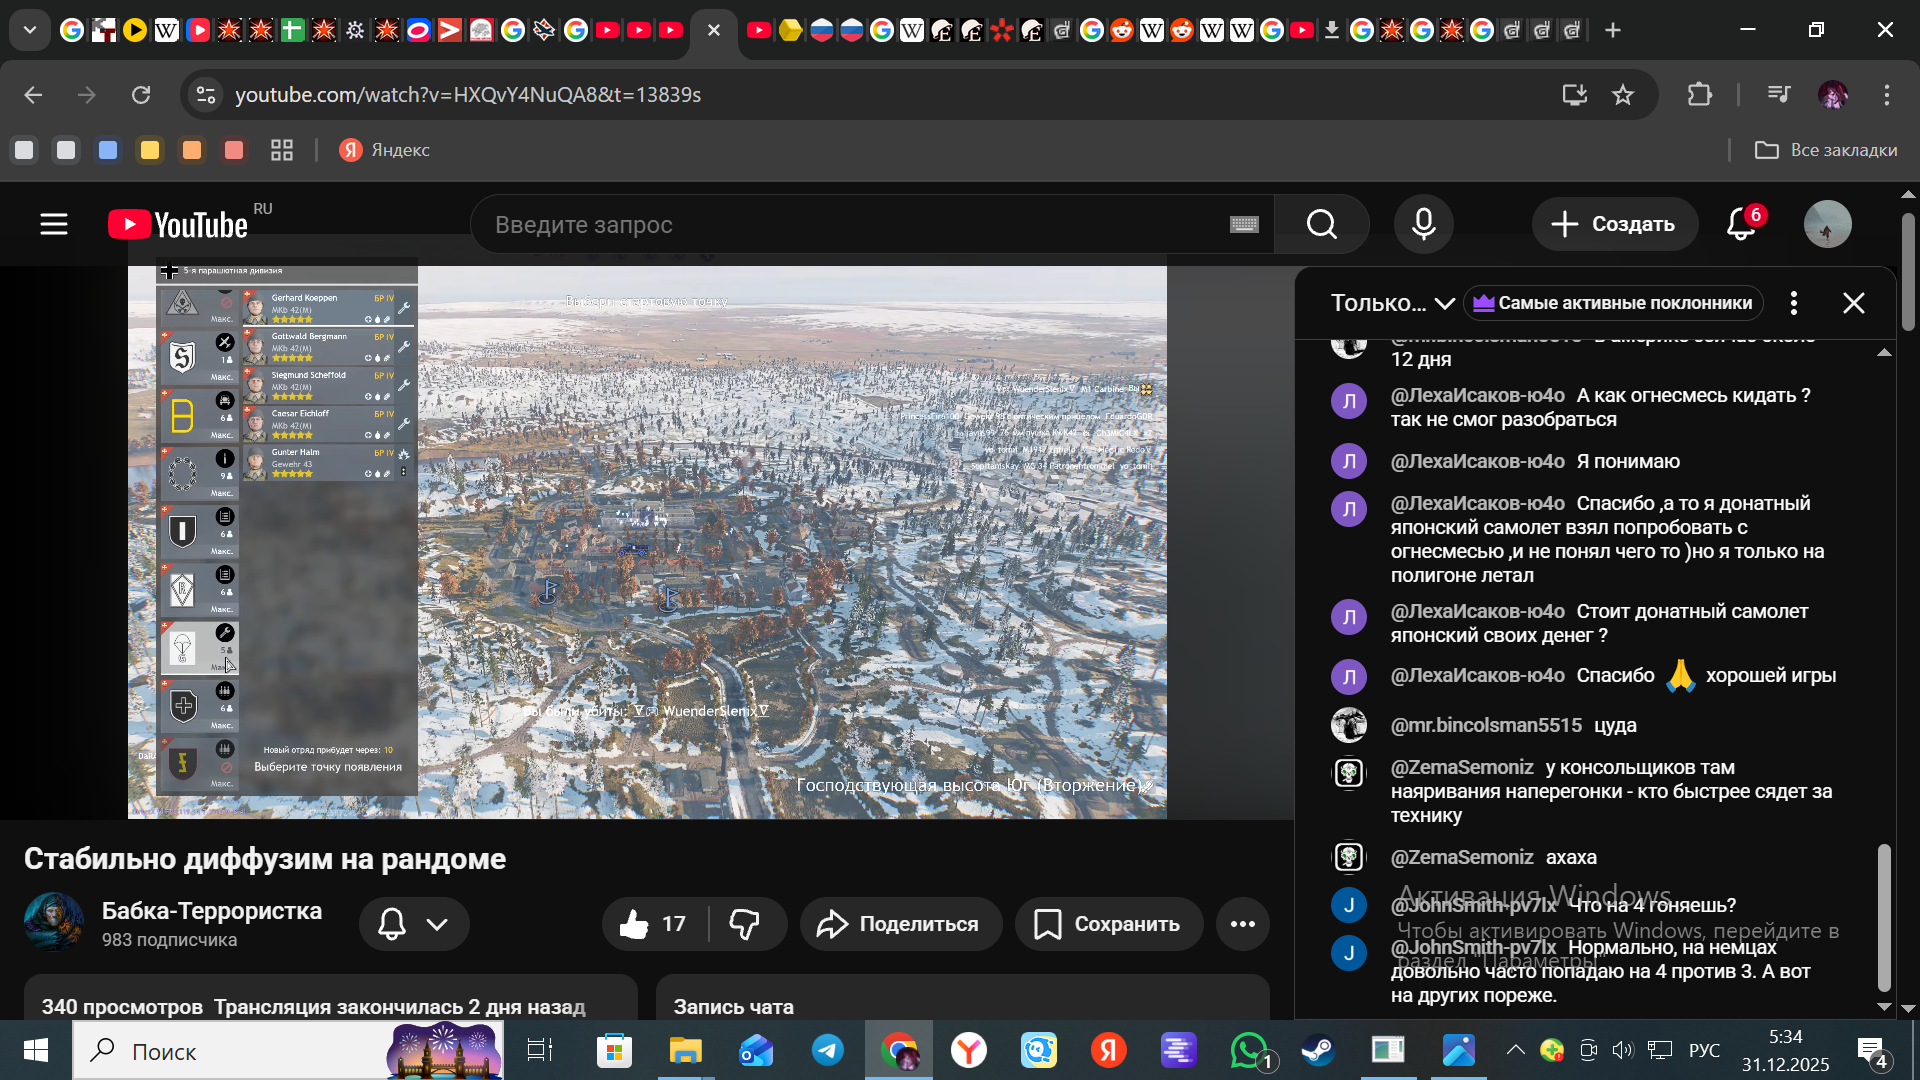Open the YouTube notifications bell

(x=1741, y=225)
